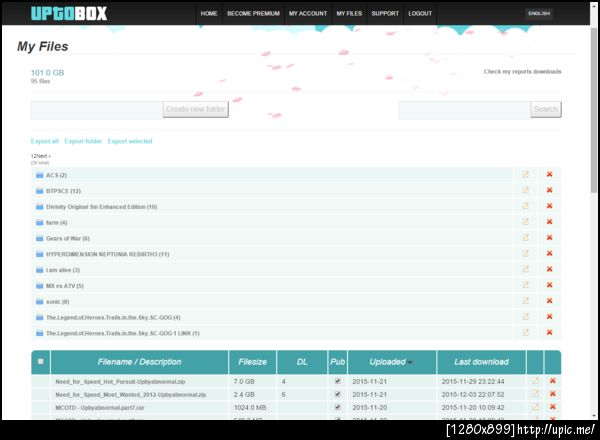Sort by Filesize column header
Viewport: 600px width, 440px height.
253,362
